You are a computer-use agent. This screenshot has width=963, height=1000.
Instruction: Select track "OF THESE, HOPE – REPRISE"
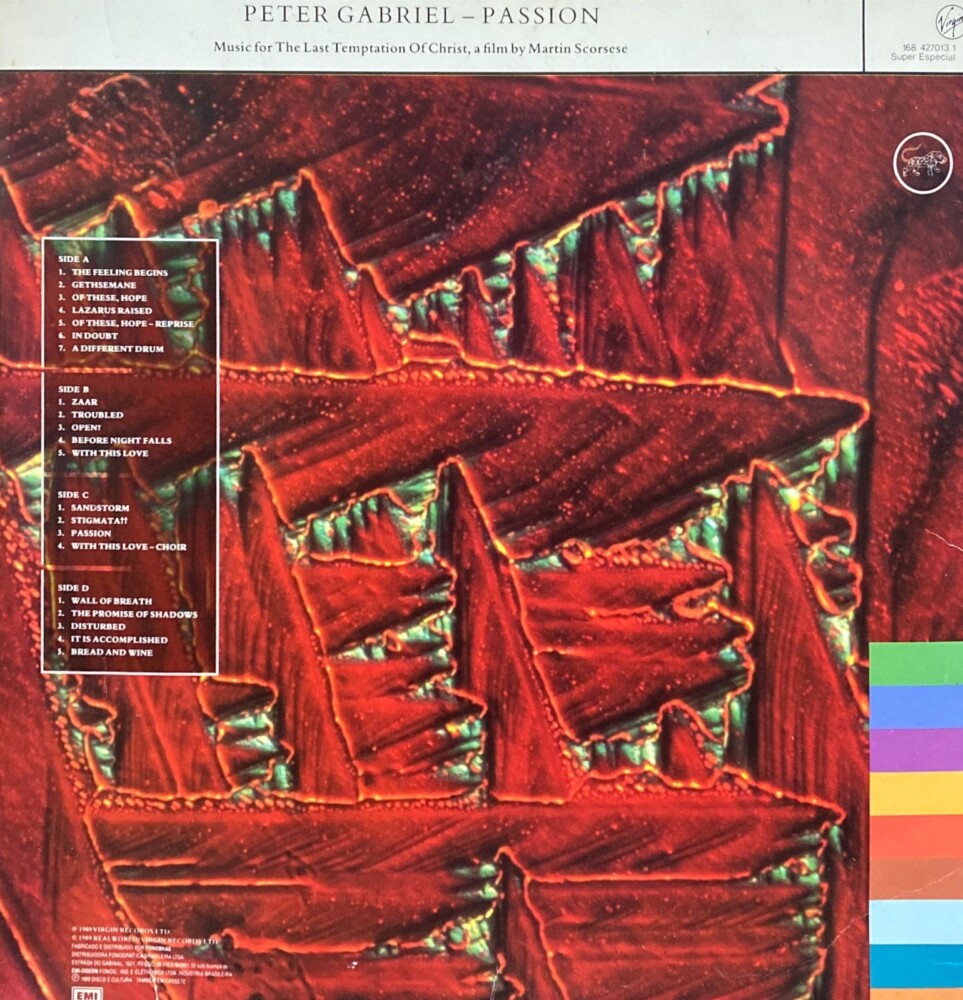(x=133, y=323)
